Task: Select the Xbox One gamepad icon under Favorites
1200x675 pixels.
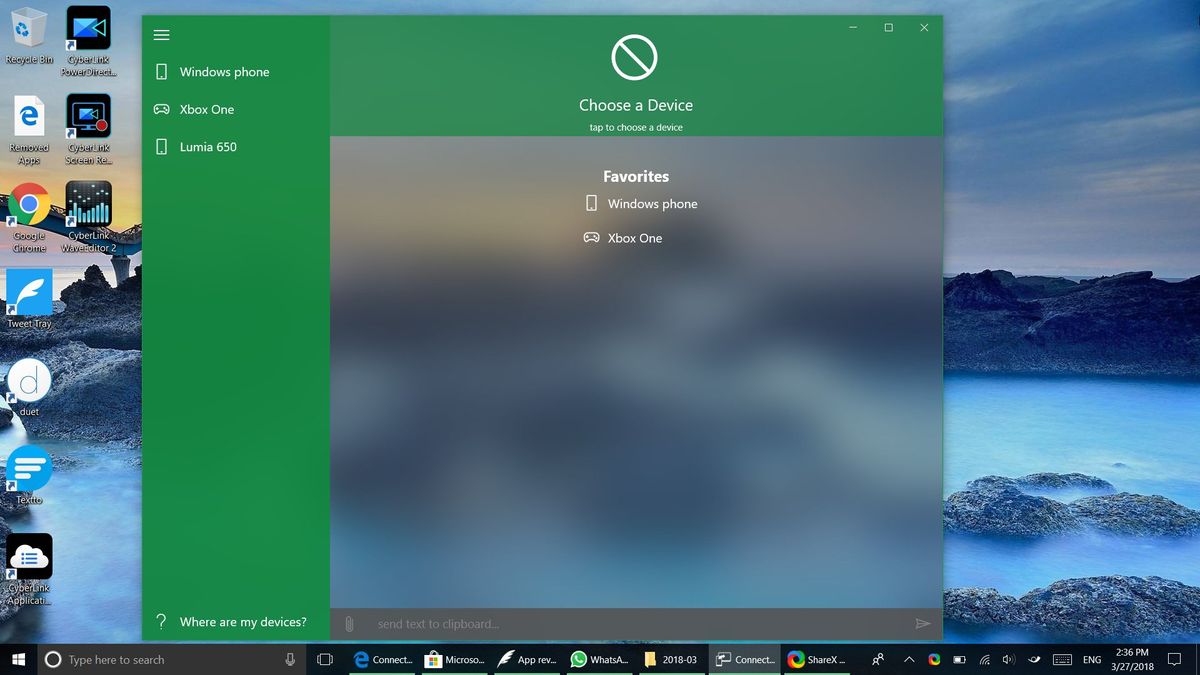Action: click(x=591, y=238)
